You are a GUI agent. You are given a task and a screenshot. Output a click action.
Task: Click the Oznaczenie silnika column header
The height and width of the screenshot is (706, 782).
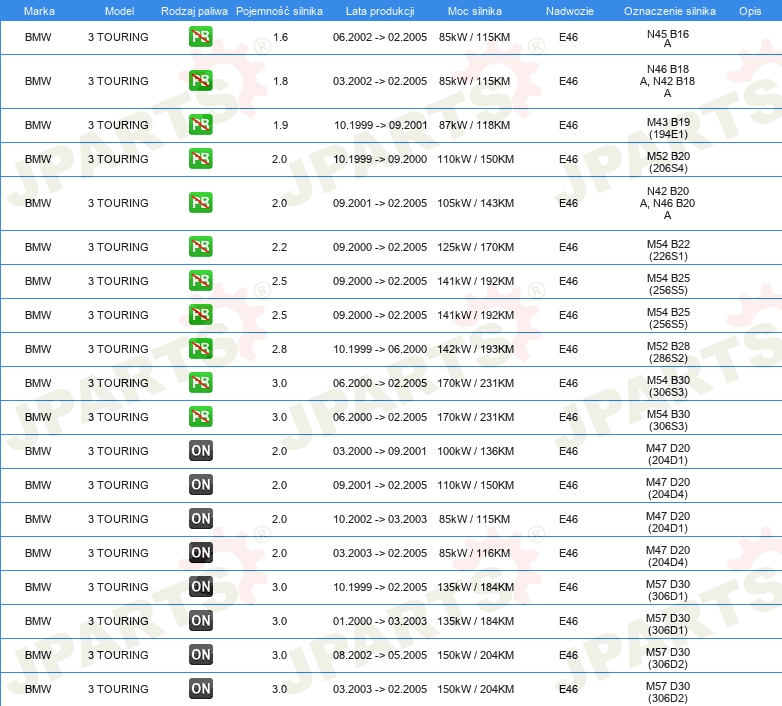[668, 10]
